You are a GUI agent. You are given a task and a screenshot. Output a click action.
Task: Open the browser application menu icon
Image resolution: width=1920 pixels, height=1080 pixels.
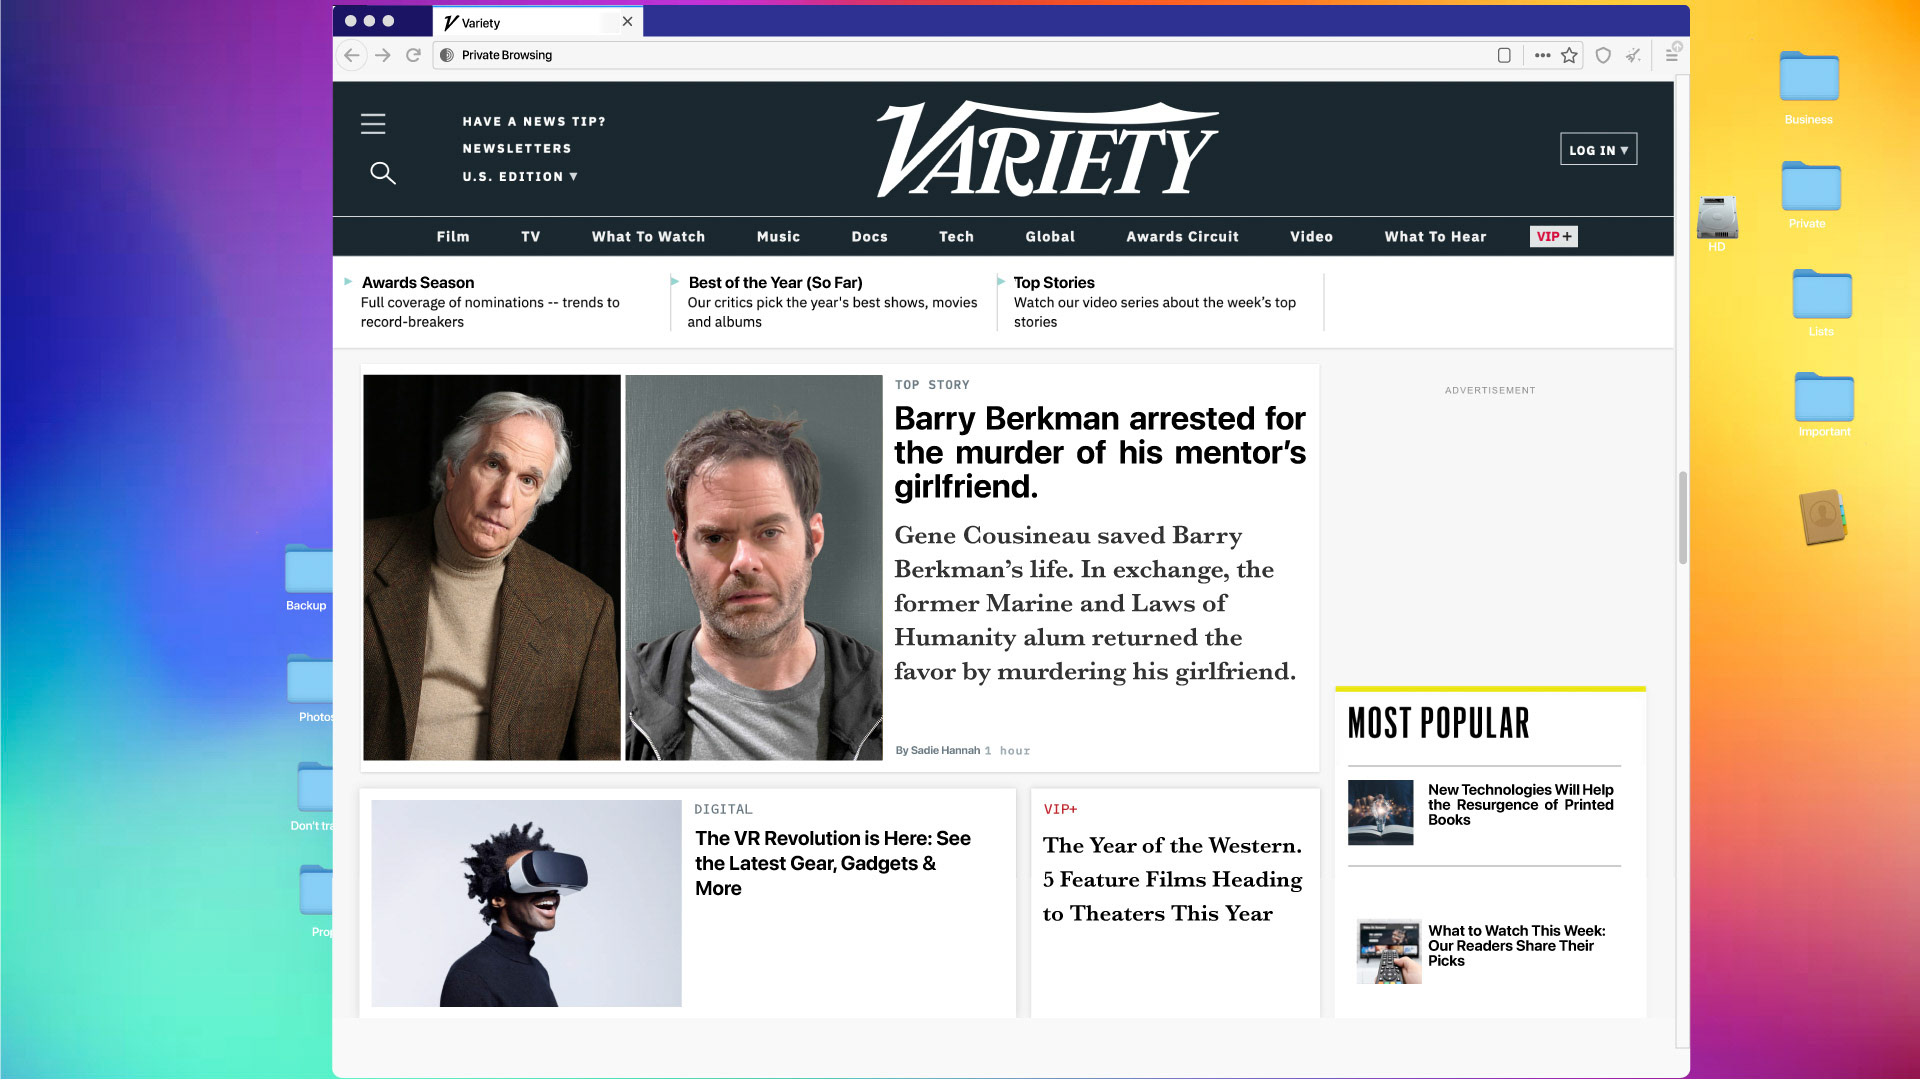coord(1672,55)
